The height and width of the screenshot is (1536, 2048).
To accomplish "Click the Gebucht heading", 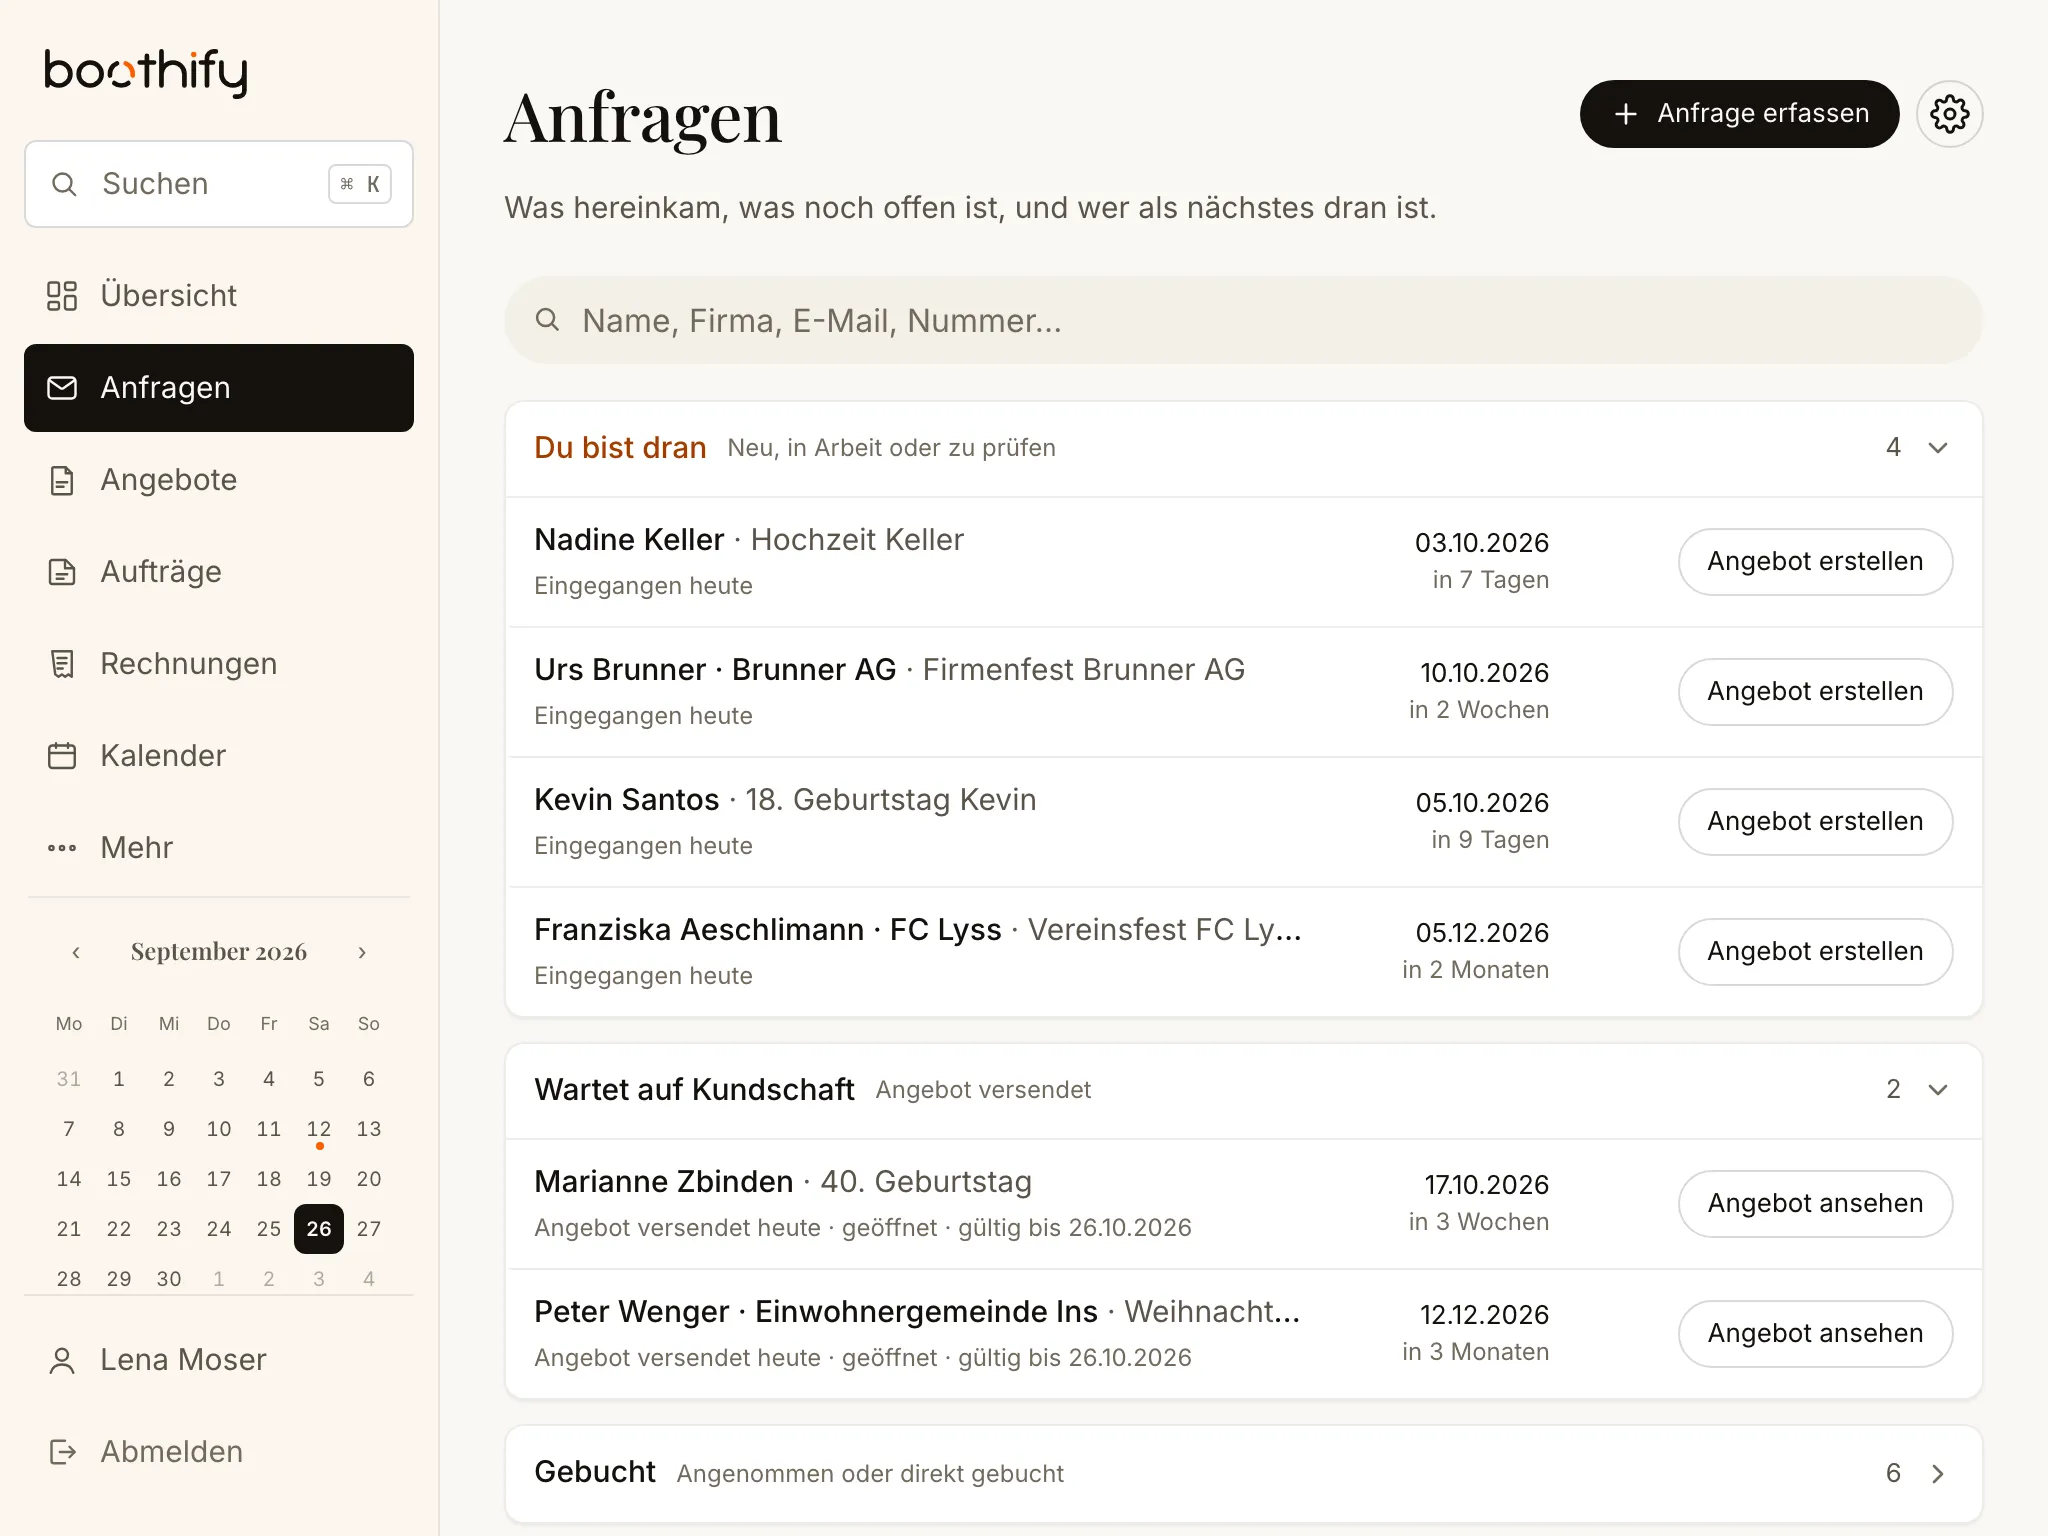I will (595, 1472).
